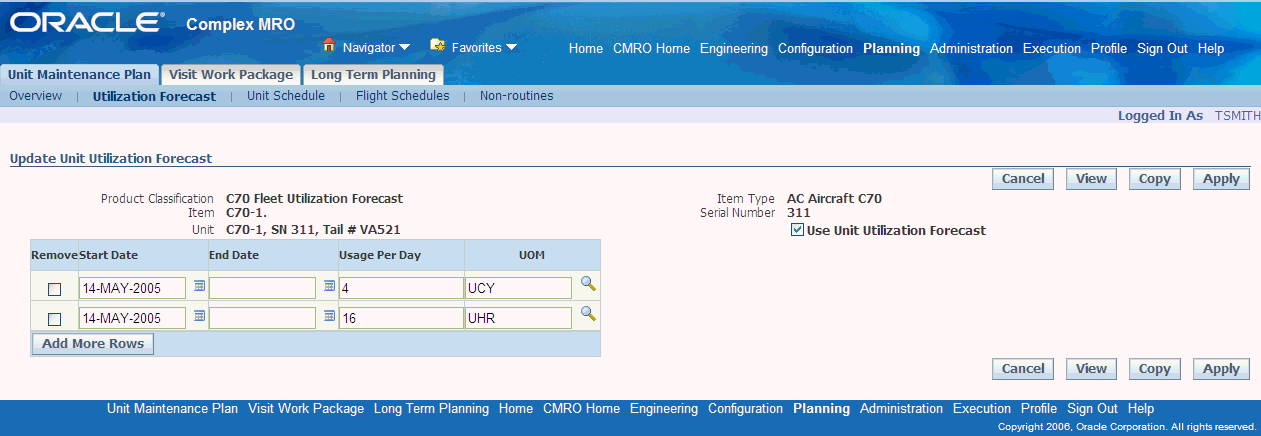Click Add More Rows button
The image size is (1261, 436).
pyautogui.click(x=93, y=344)
